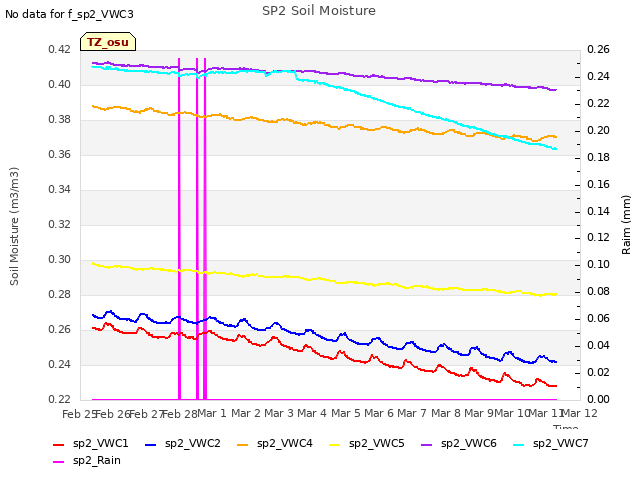Click the Mar 1 date tick label
The width and height of the screenshot is (640, 480).
click(x=212, y=414)
